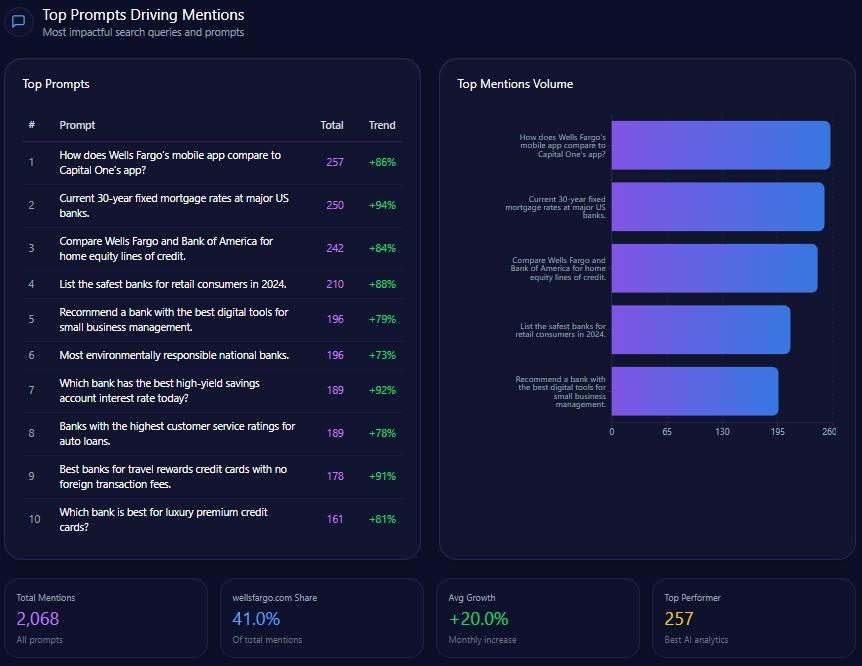Click the environmentally responsible national banks prompt
862x666 pixels.
pyautogui.click(x=174, y=355)
